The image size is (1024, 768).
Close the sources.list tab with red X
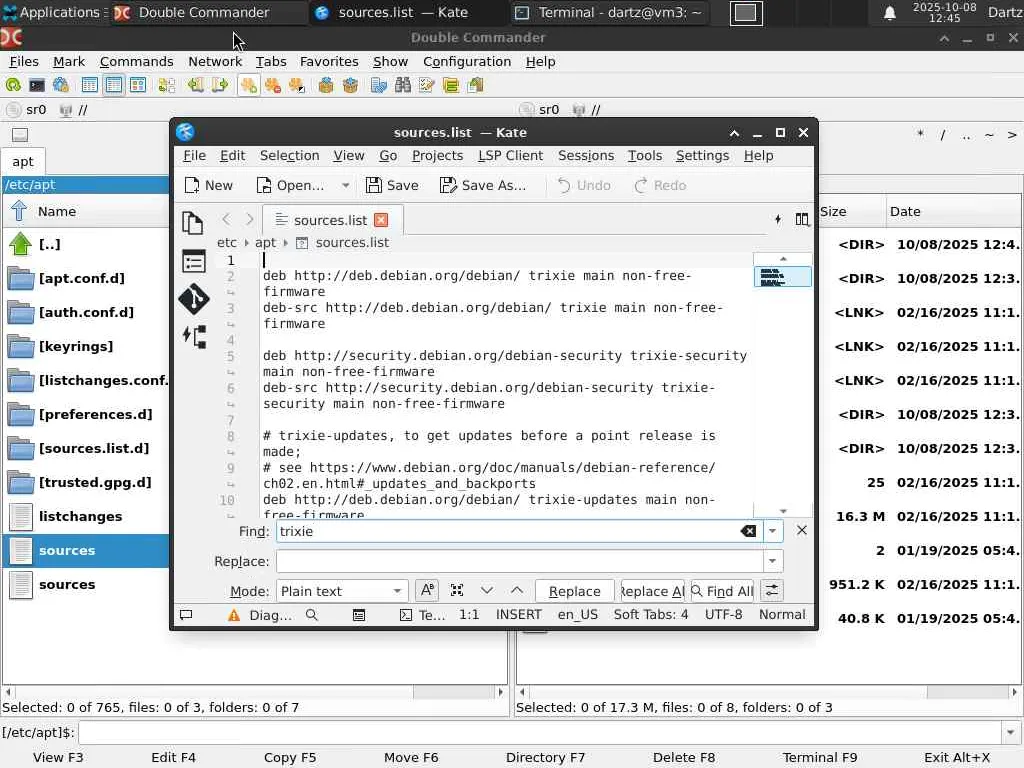click(x=381, y=220)
